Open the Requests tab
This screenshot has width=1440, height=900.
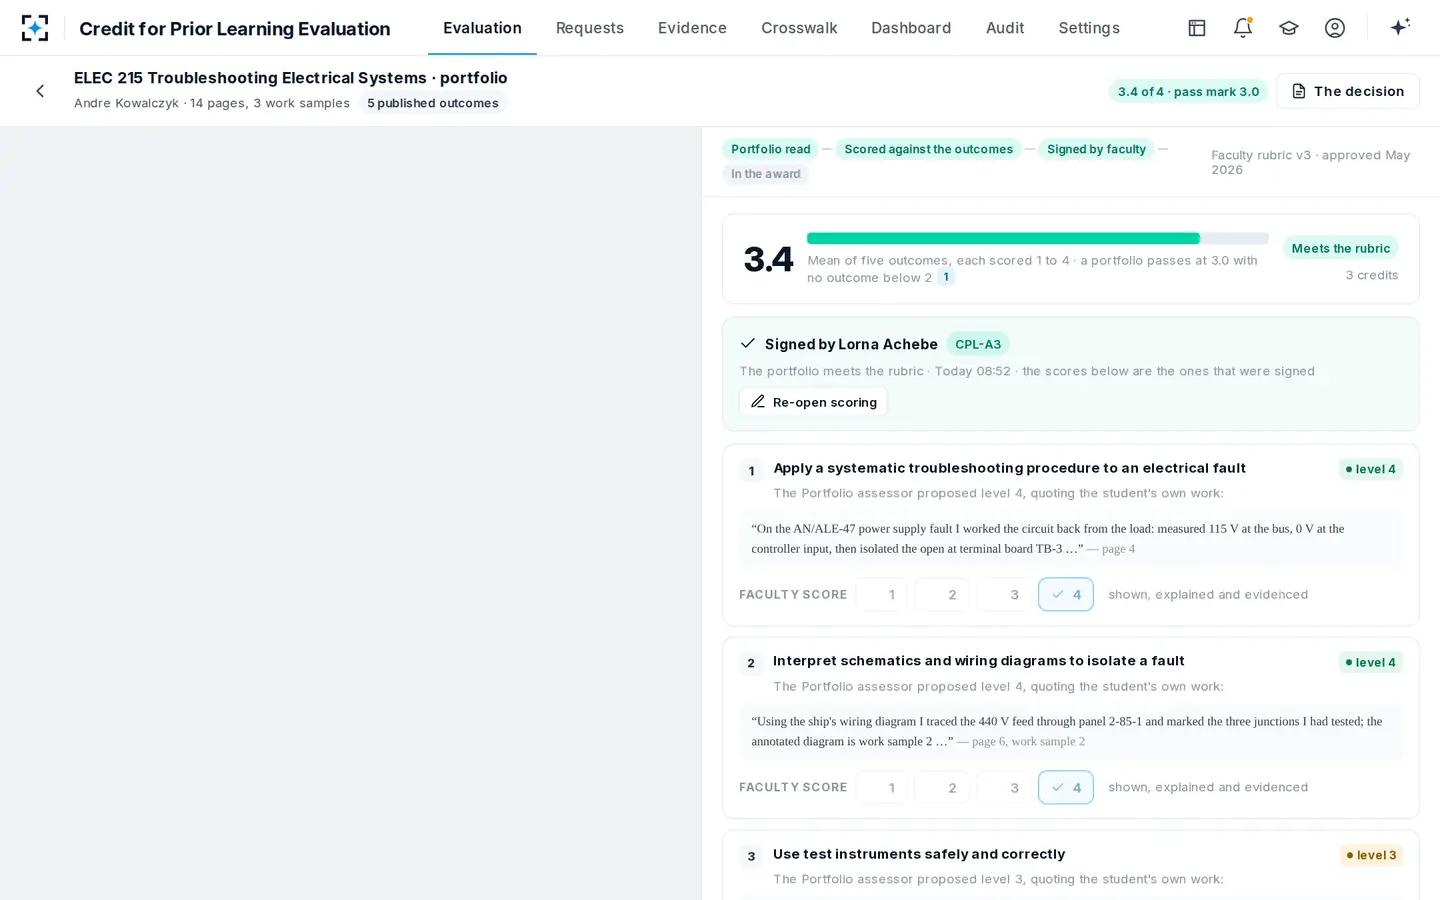590,28
